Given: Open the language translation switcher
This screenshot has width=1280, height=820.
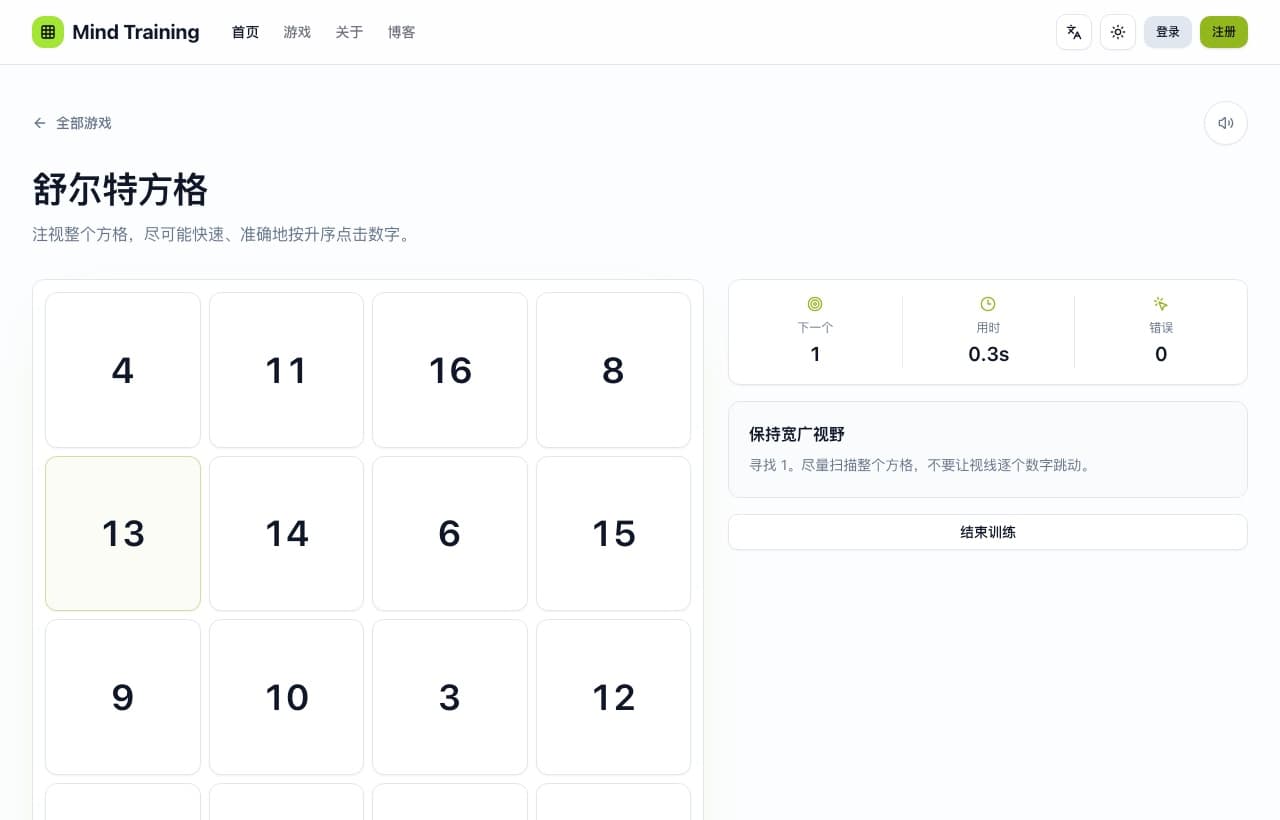Looking at the screenshot, I should 1074,32.
